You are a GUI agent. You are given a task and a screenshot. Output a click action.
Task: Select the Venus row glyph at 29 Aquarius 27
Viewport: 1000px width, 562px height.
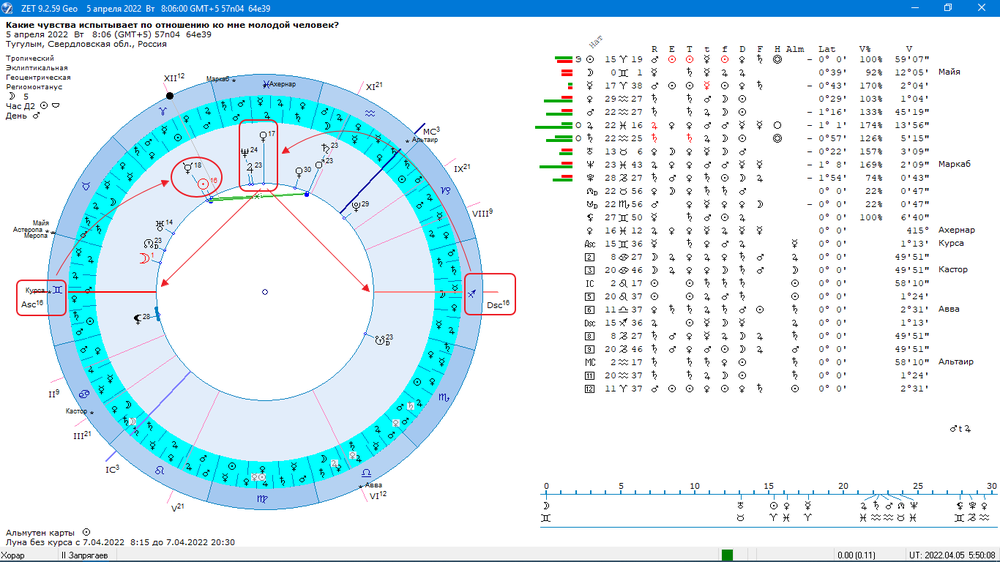tap(590, 99)
